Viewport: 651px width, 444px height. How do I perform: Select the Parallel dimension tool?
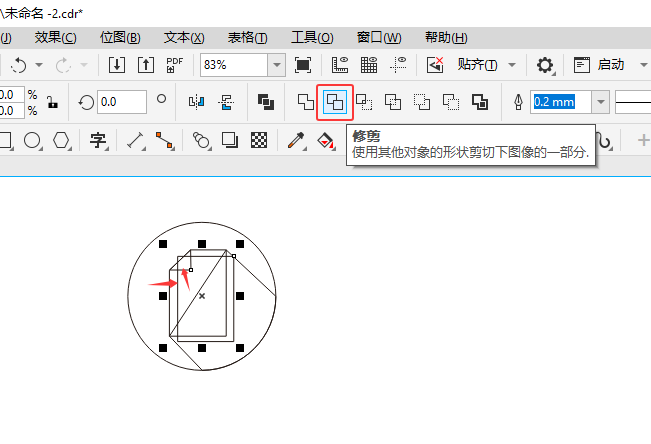(x=136, y=140)
